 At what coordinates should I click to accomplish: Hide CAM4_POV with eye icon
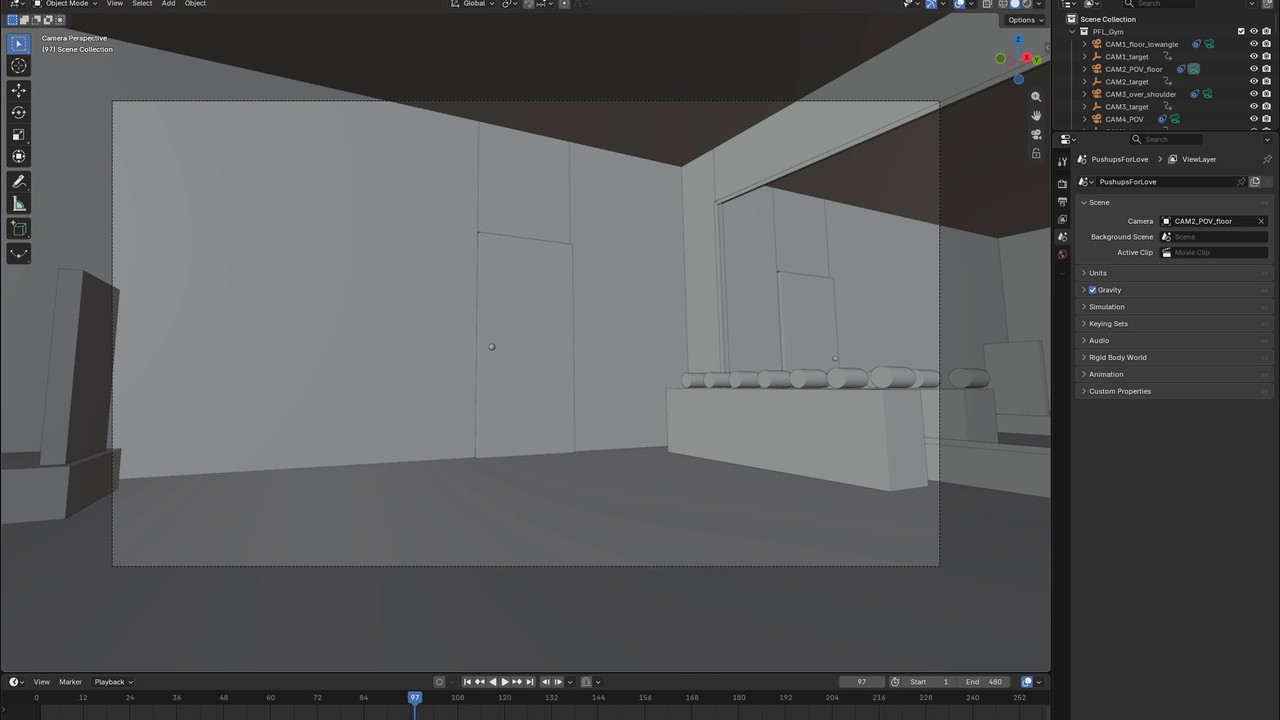(x=1254, y=119)
